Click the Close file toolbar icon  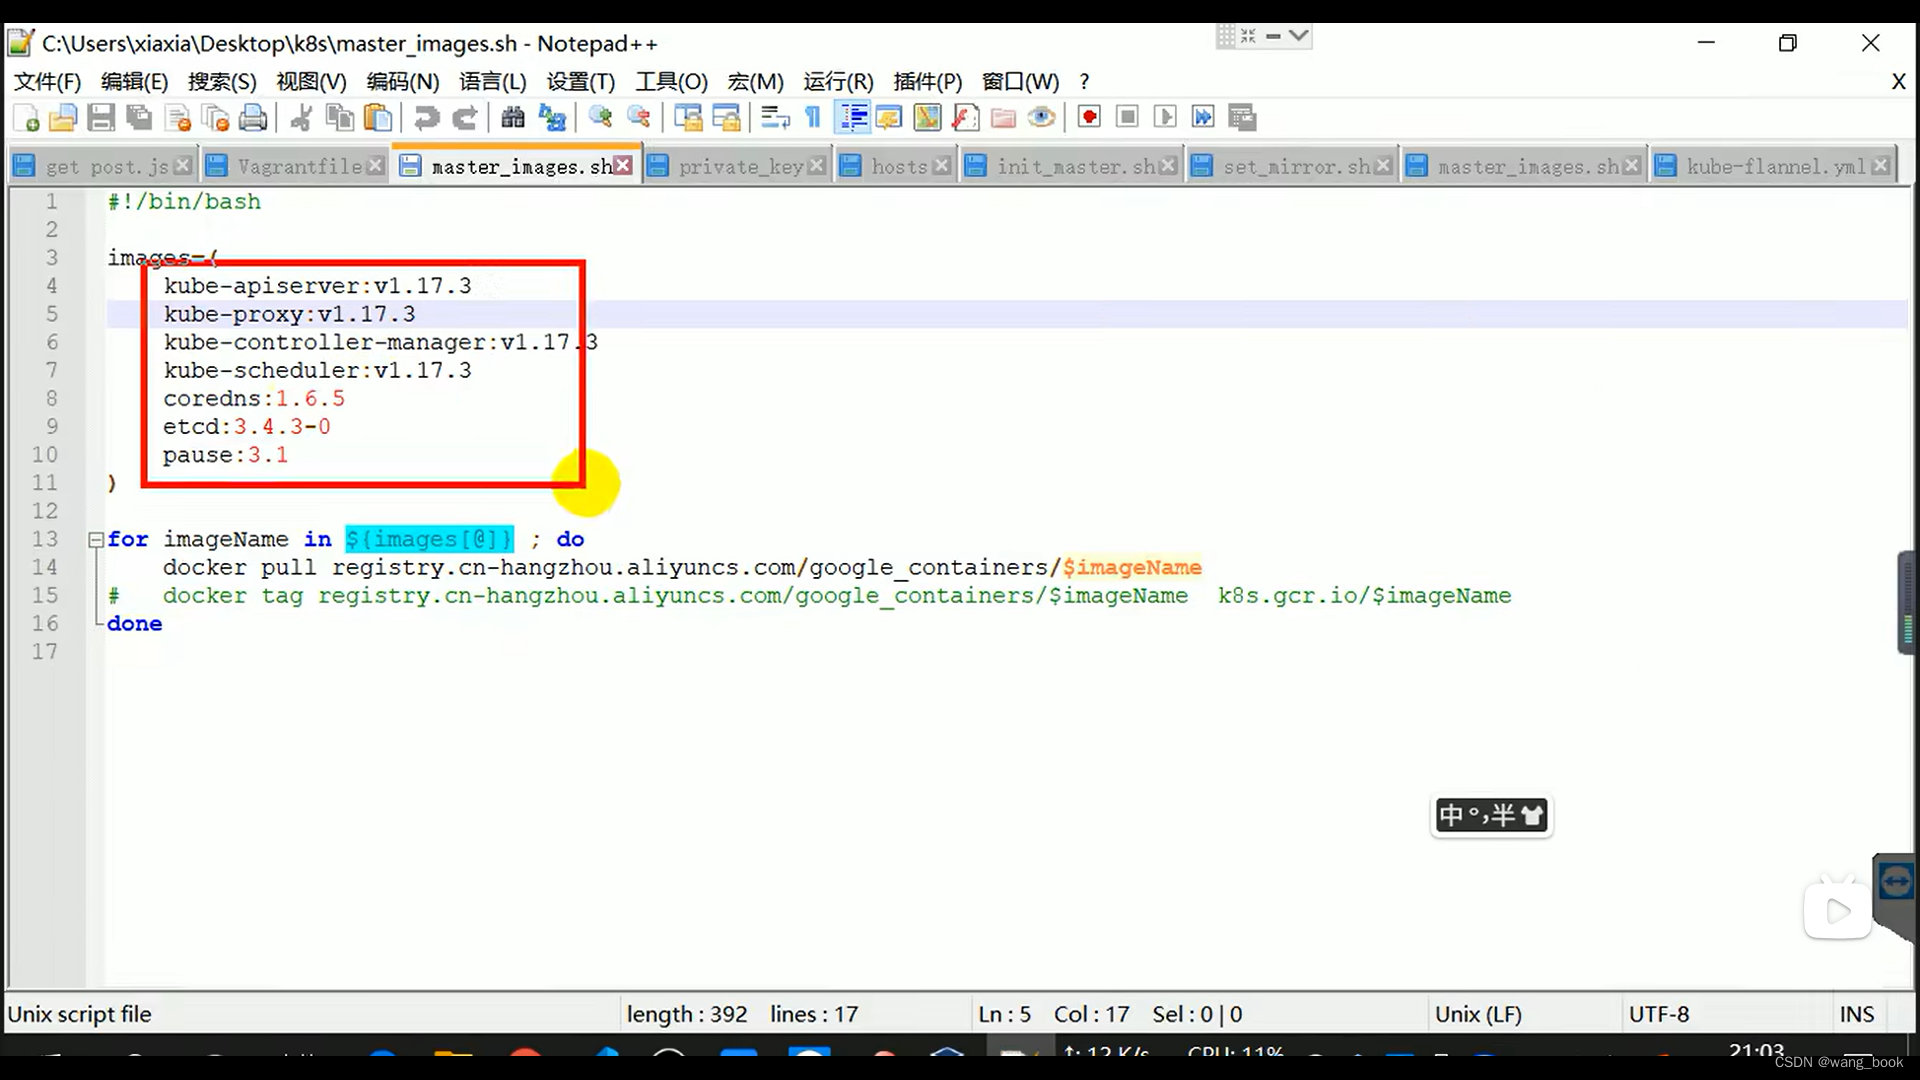click(178, 118)
